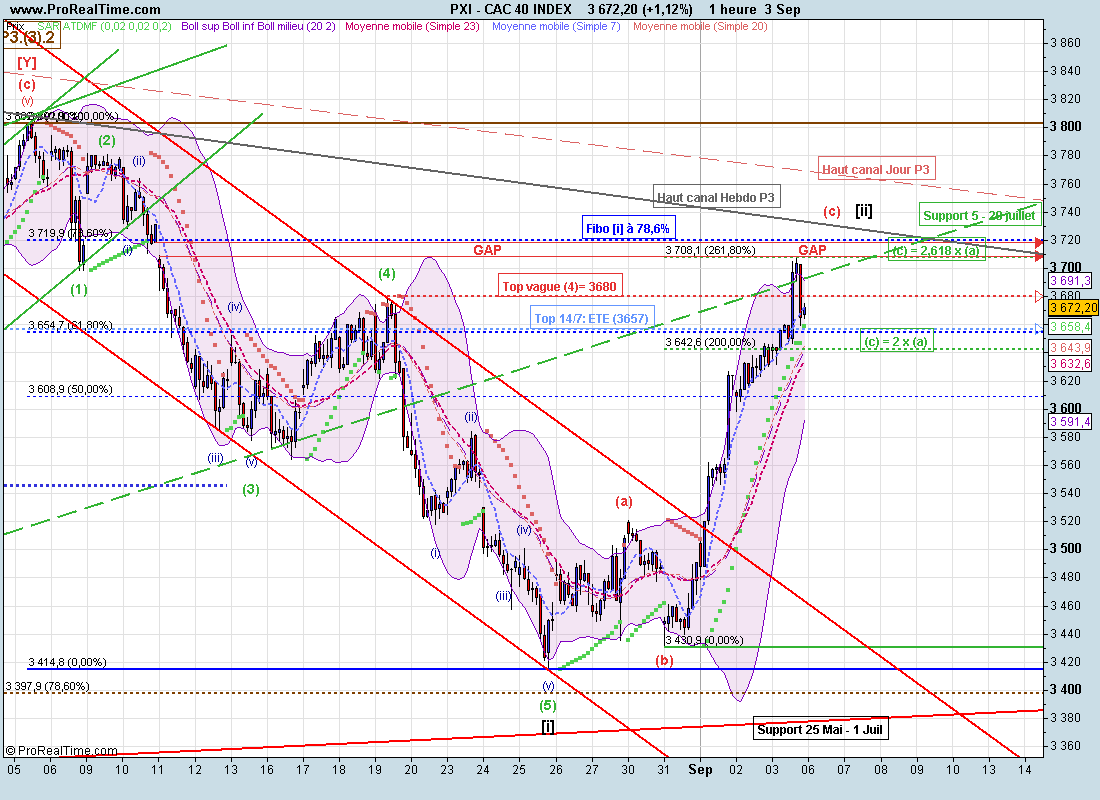Click the PXI - CAC 40 INDEX title
Image resolution: width=1100 pixels, height=800 pixels.
click(510, 9)
